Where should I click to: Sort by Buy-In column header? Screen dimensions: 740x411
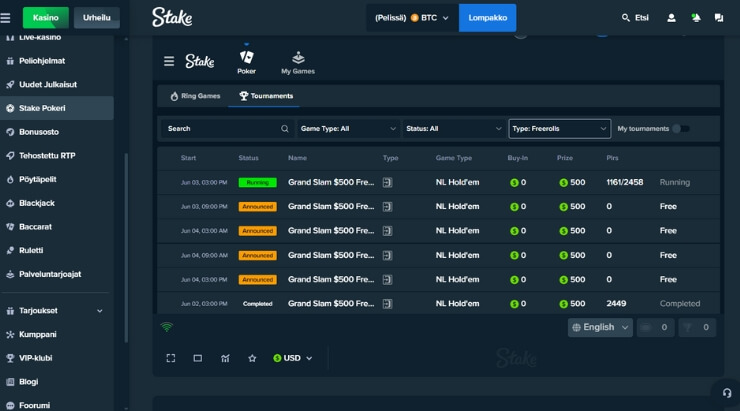518,158
